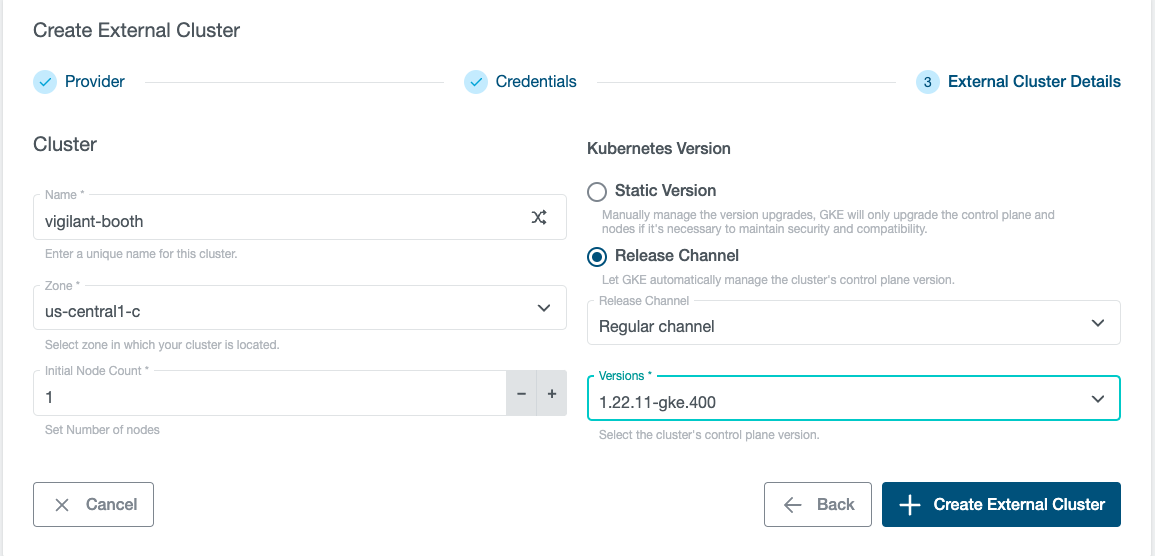Screen dimensions: 1155x556
Task: Open the Versions dropdown
Action: [x=853, y=399]
